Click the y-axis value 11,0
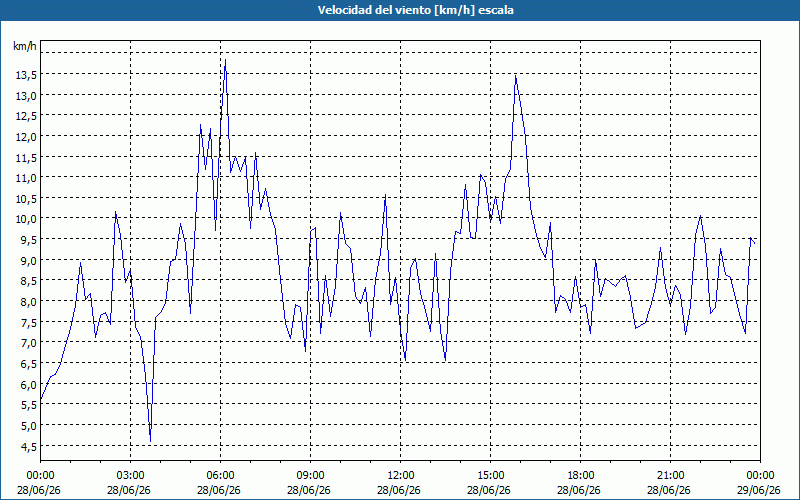 26,178
